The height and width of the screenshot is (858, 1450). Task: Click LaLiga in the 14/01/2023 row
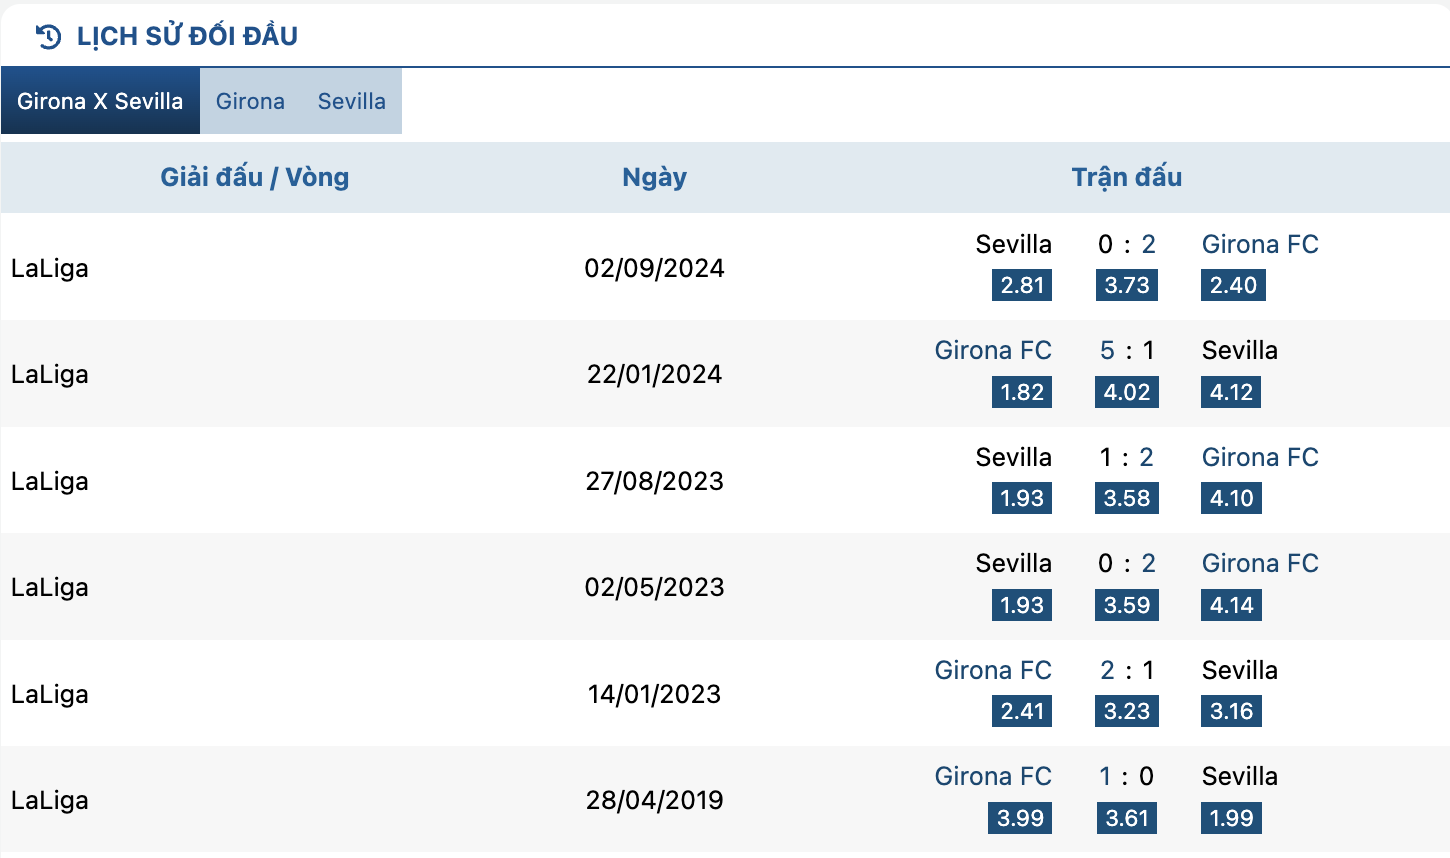pos(50,694)
